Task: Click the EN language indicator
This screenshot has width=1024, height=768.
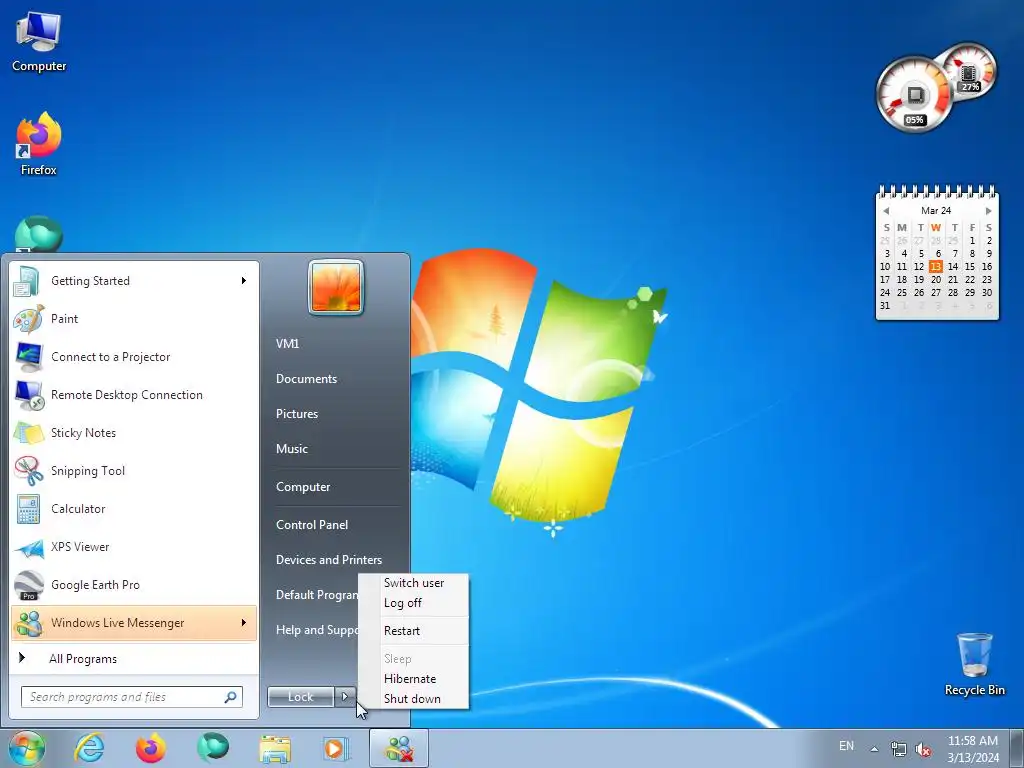Action: 846,746
